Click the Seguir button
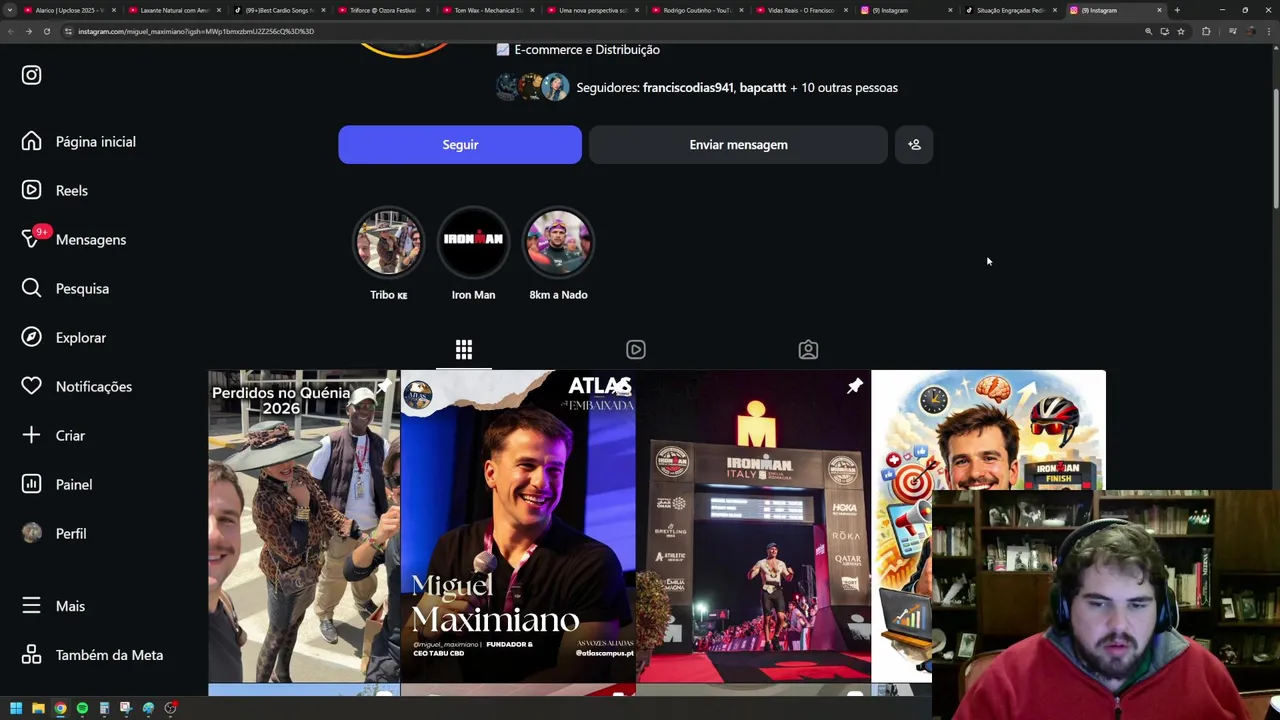Viewport: 1280px width, 720px height. (460, 145)
